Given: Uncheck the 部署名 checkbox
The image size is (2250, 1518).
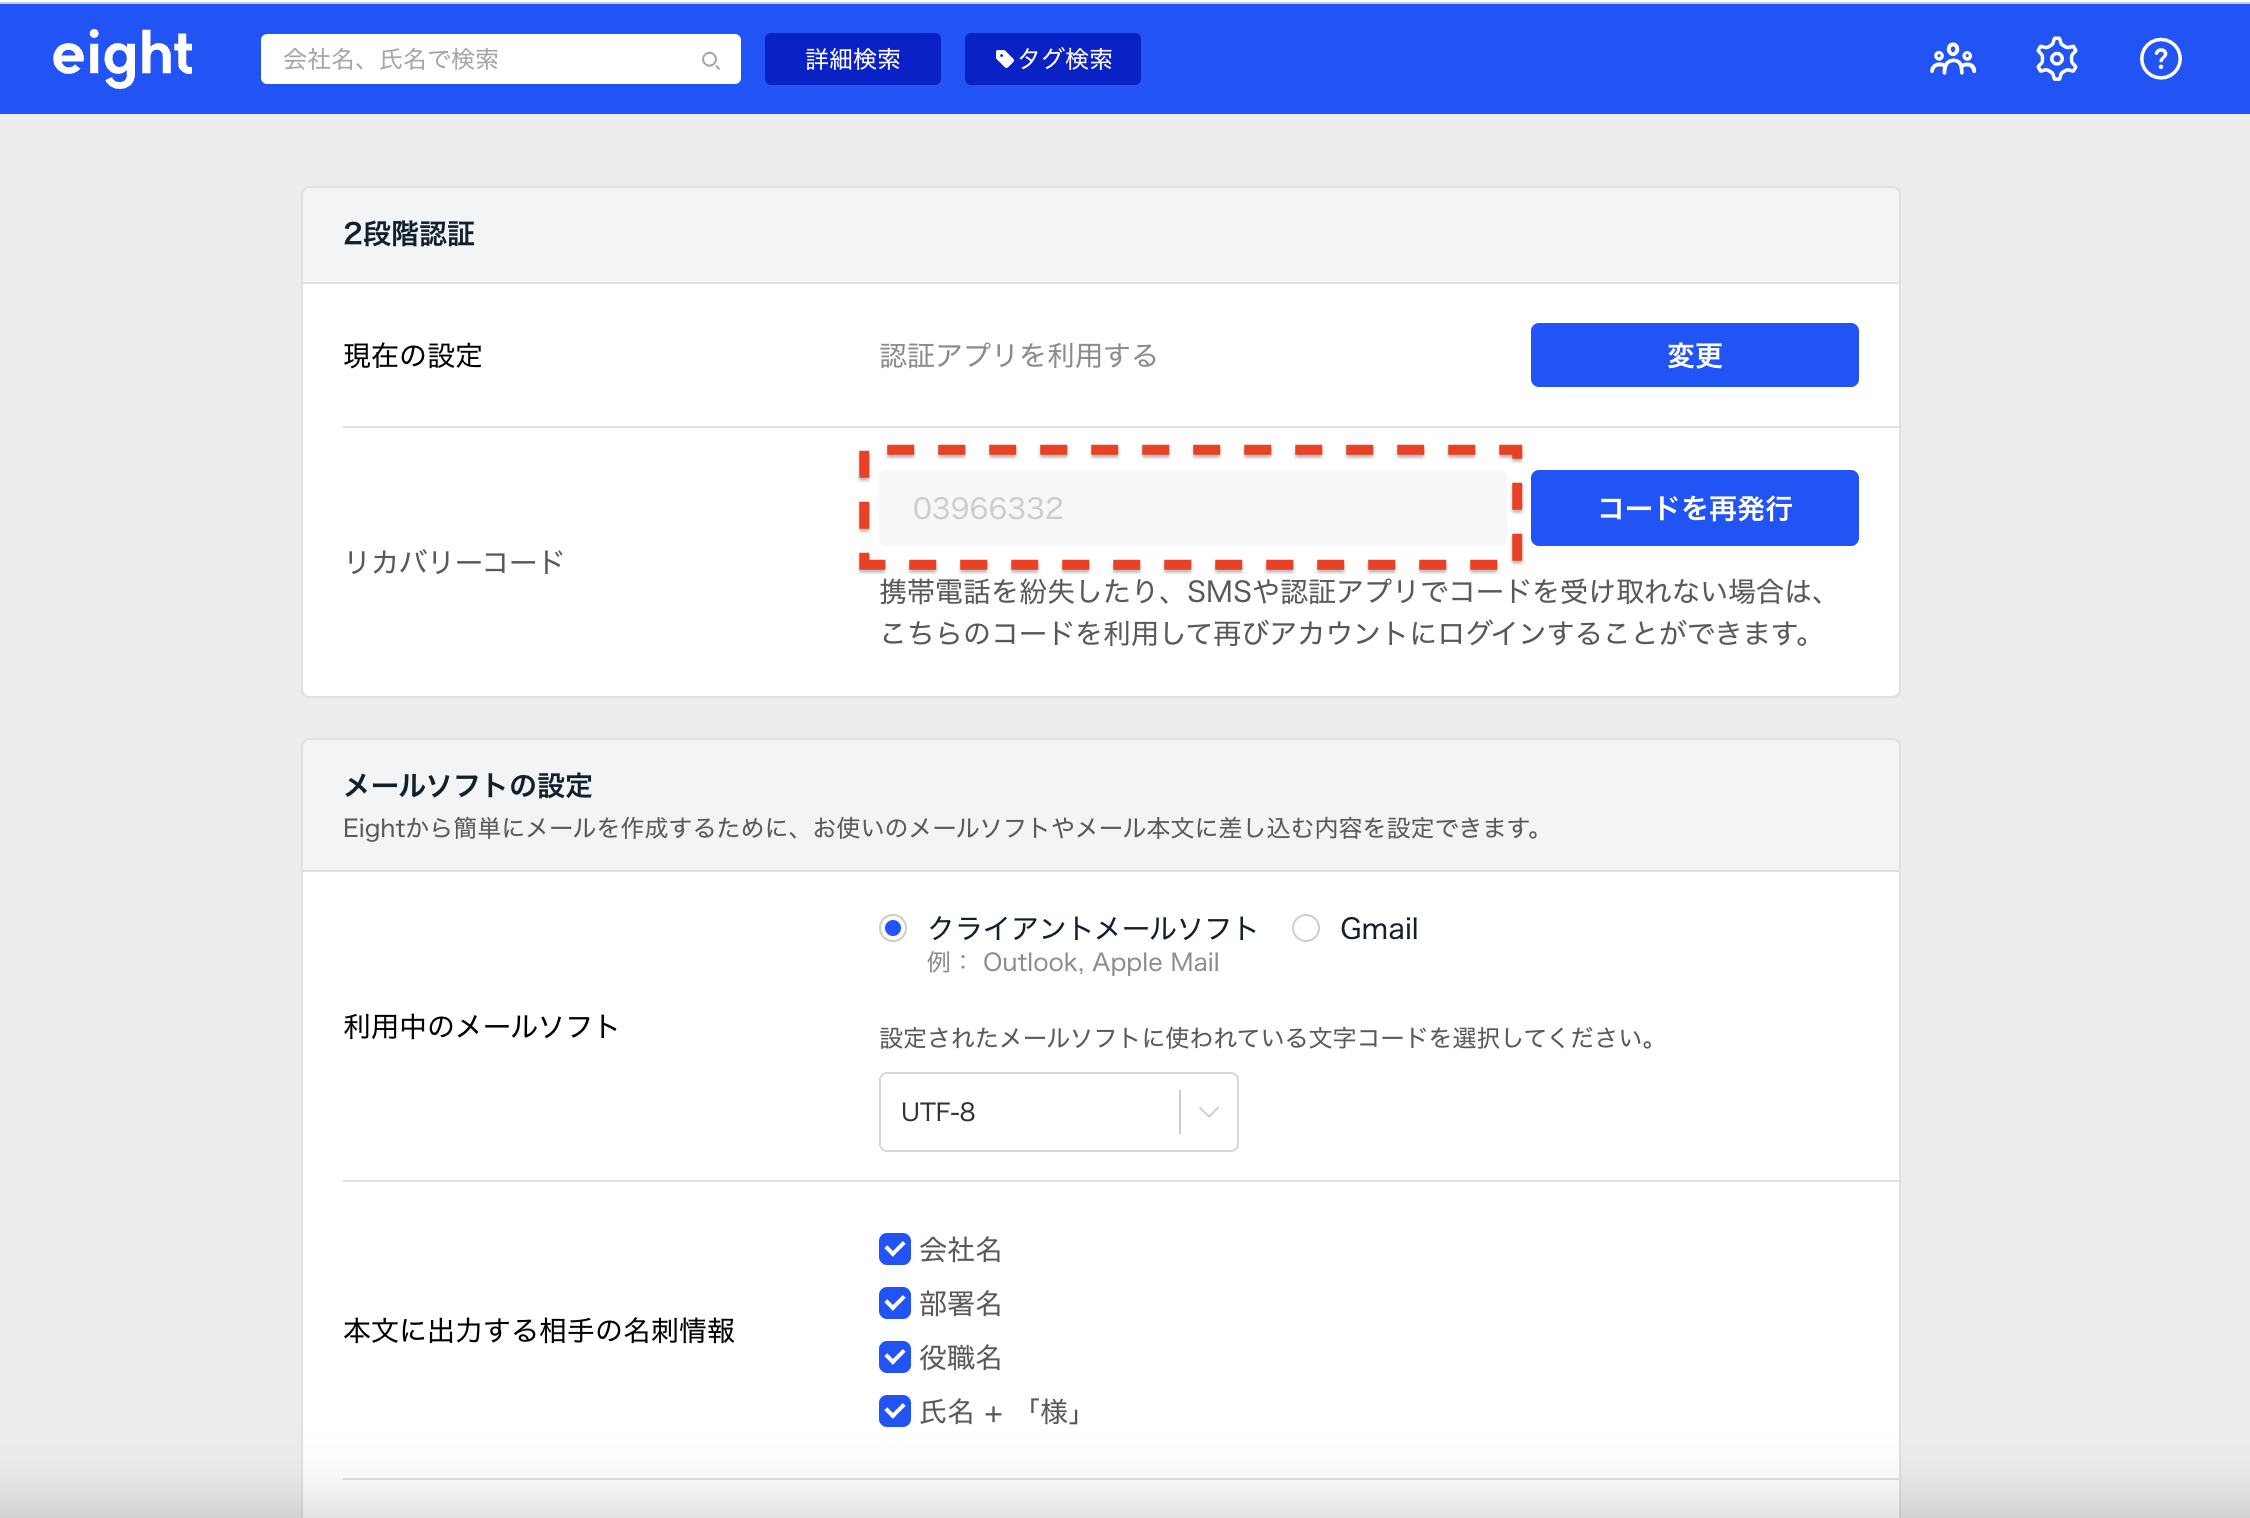Looking at the screenshot, I should (x=894, y=1303).
